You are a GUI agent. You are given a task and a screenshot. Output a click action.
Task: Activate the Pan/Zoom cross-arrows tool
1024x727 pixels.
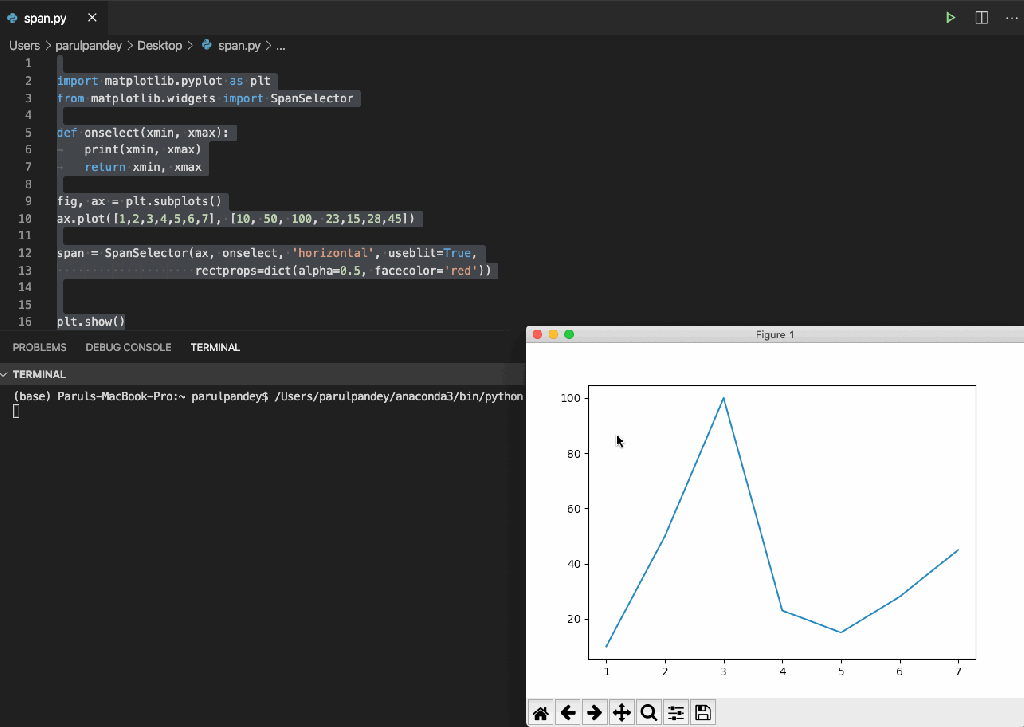[x=621, y=712]
